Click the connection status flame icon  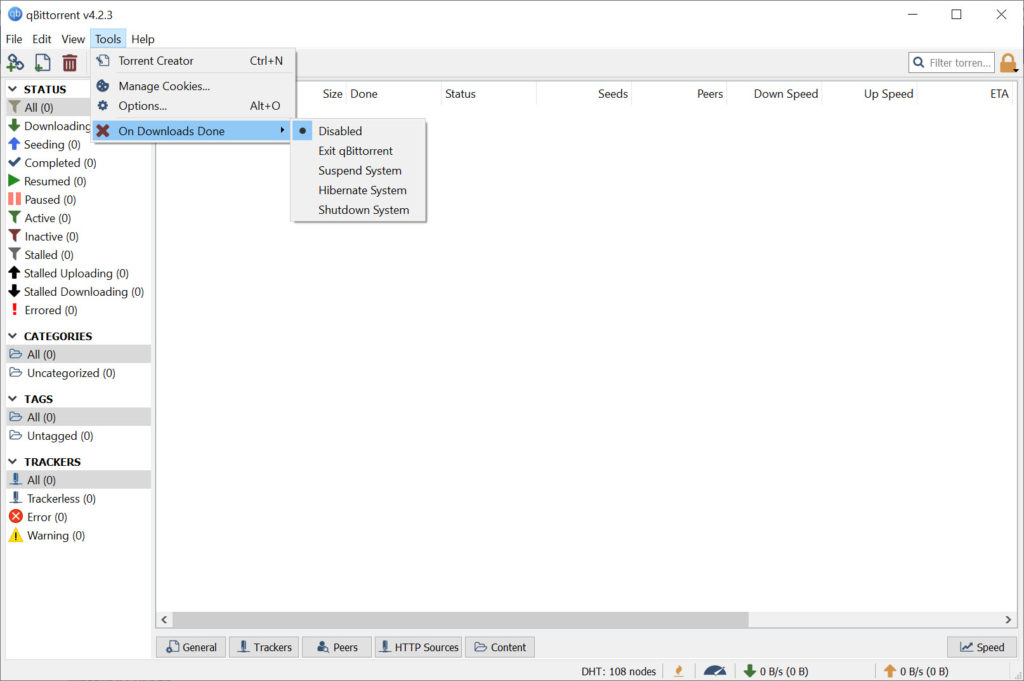pos(679,671)
